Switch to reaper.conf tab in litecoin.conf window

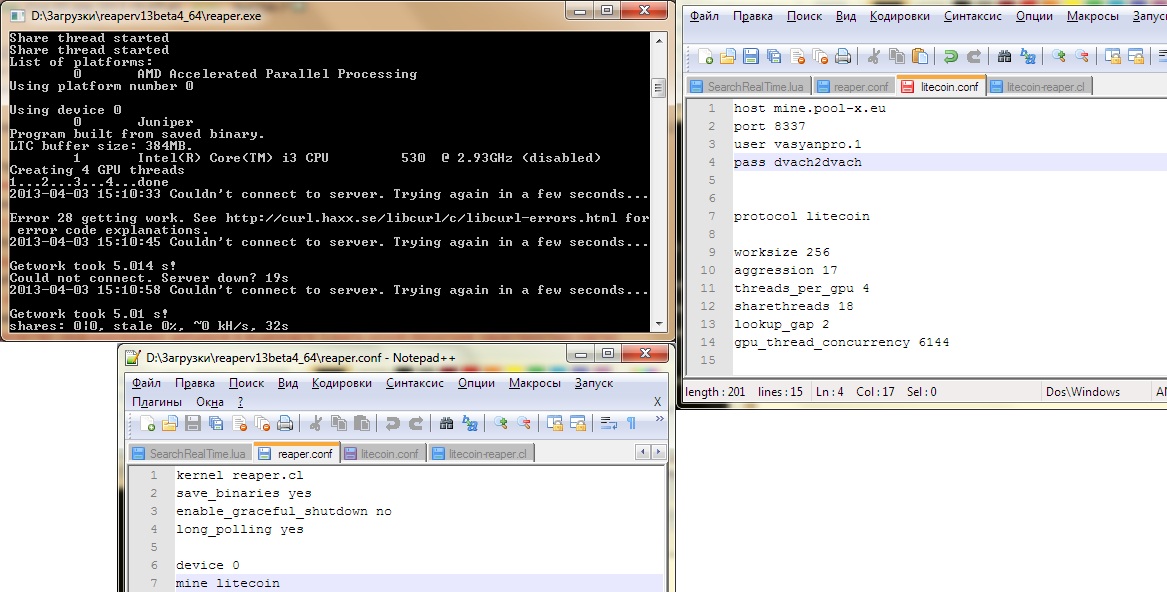[x=854, y=86]
